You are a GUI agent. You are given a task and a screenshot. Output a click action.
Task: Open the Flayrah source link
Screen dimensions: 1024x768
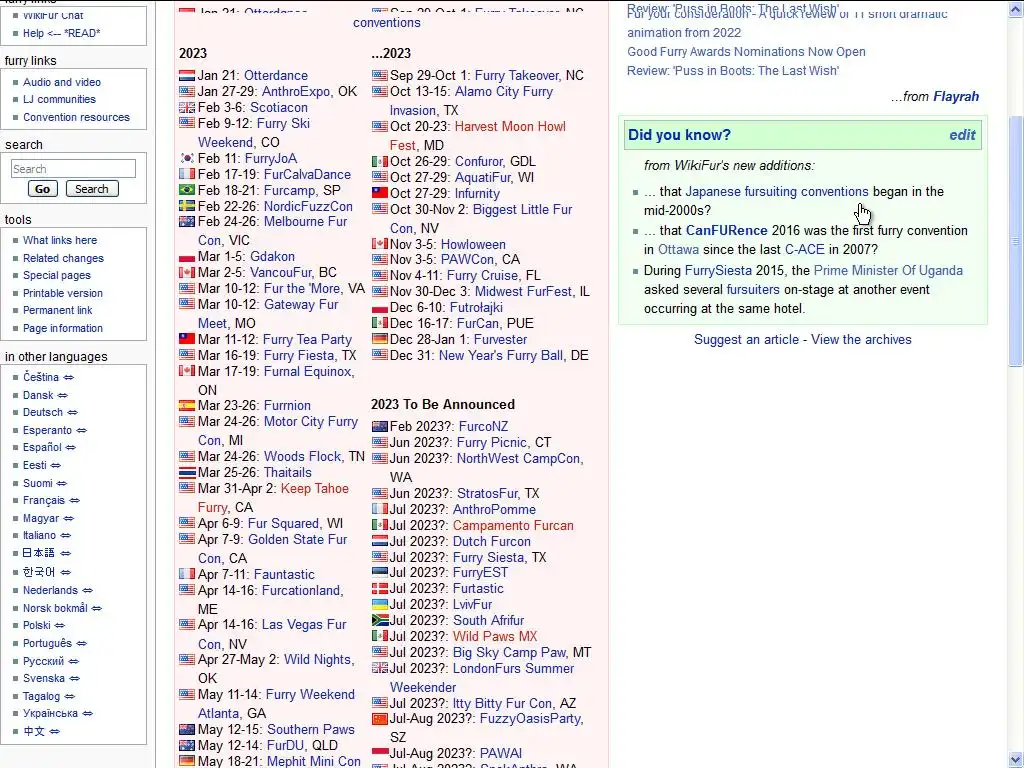coord(956,97)
